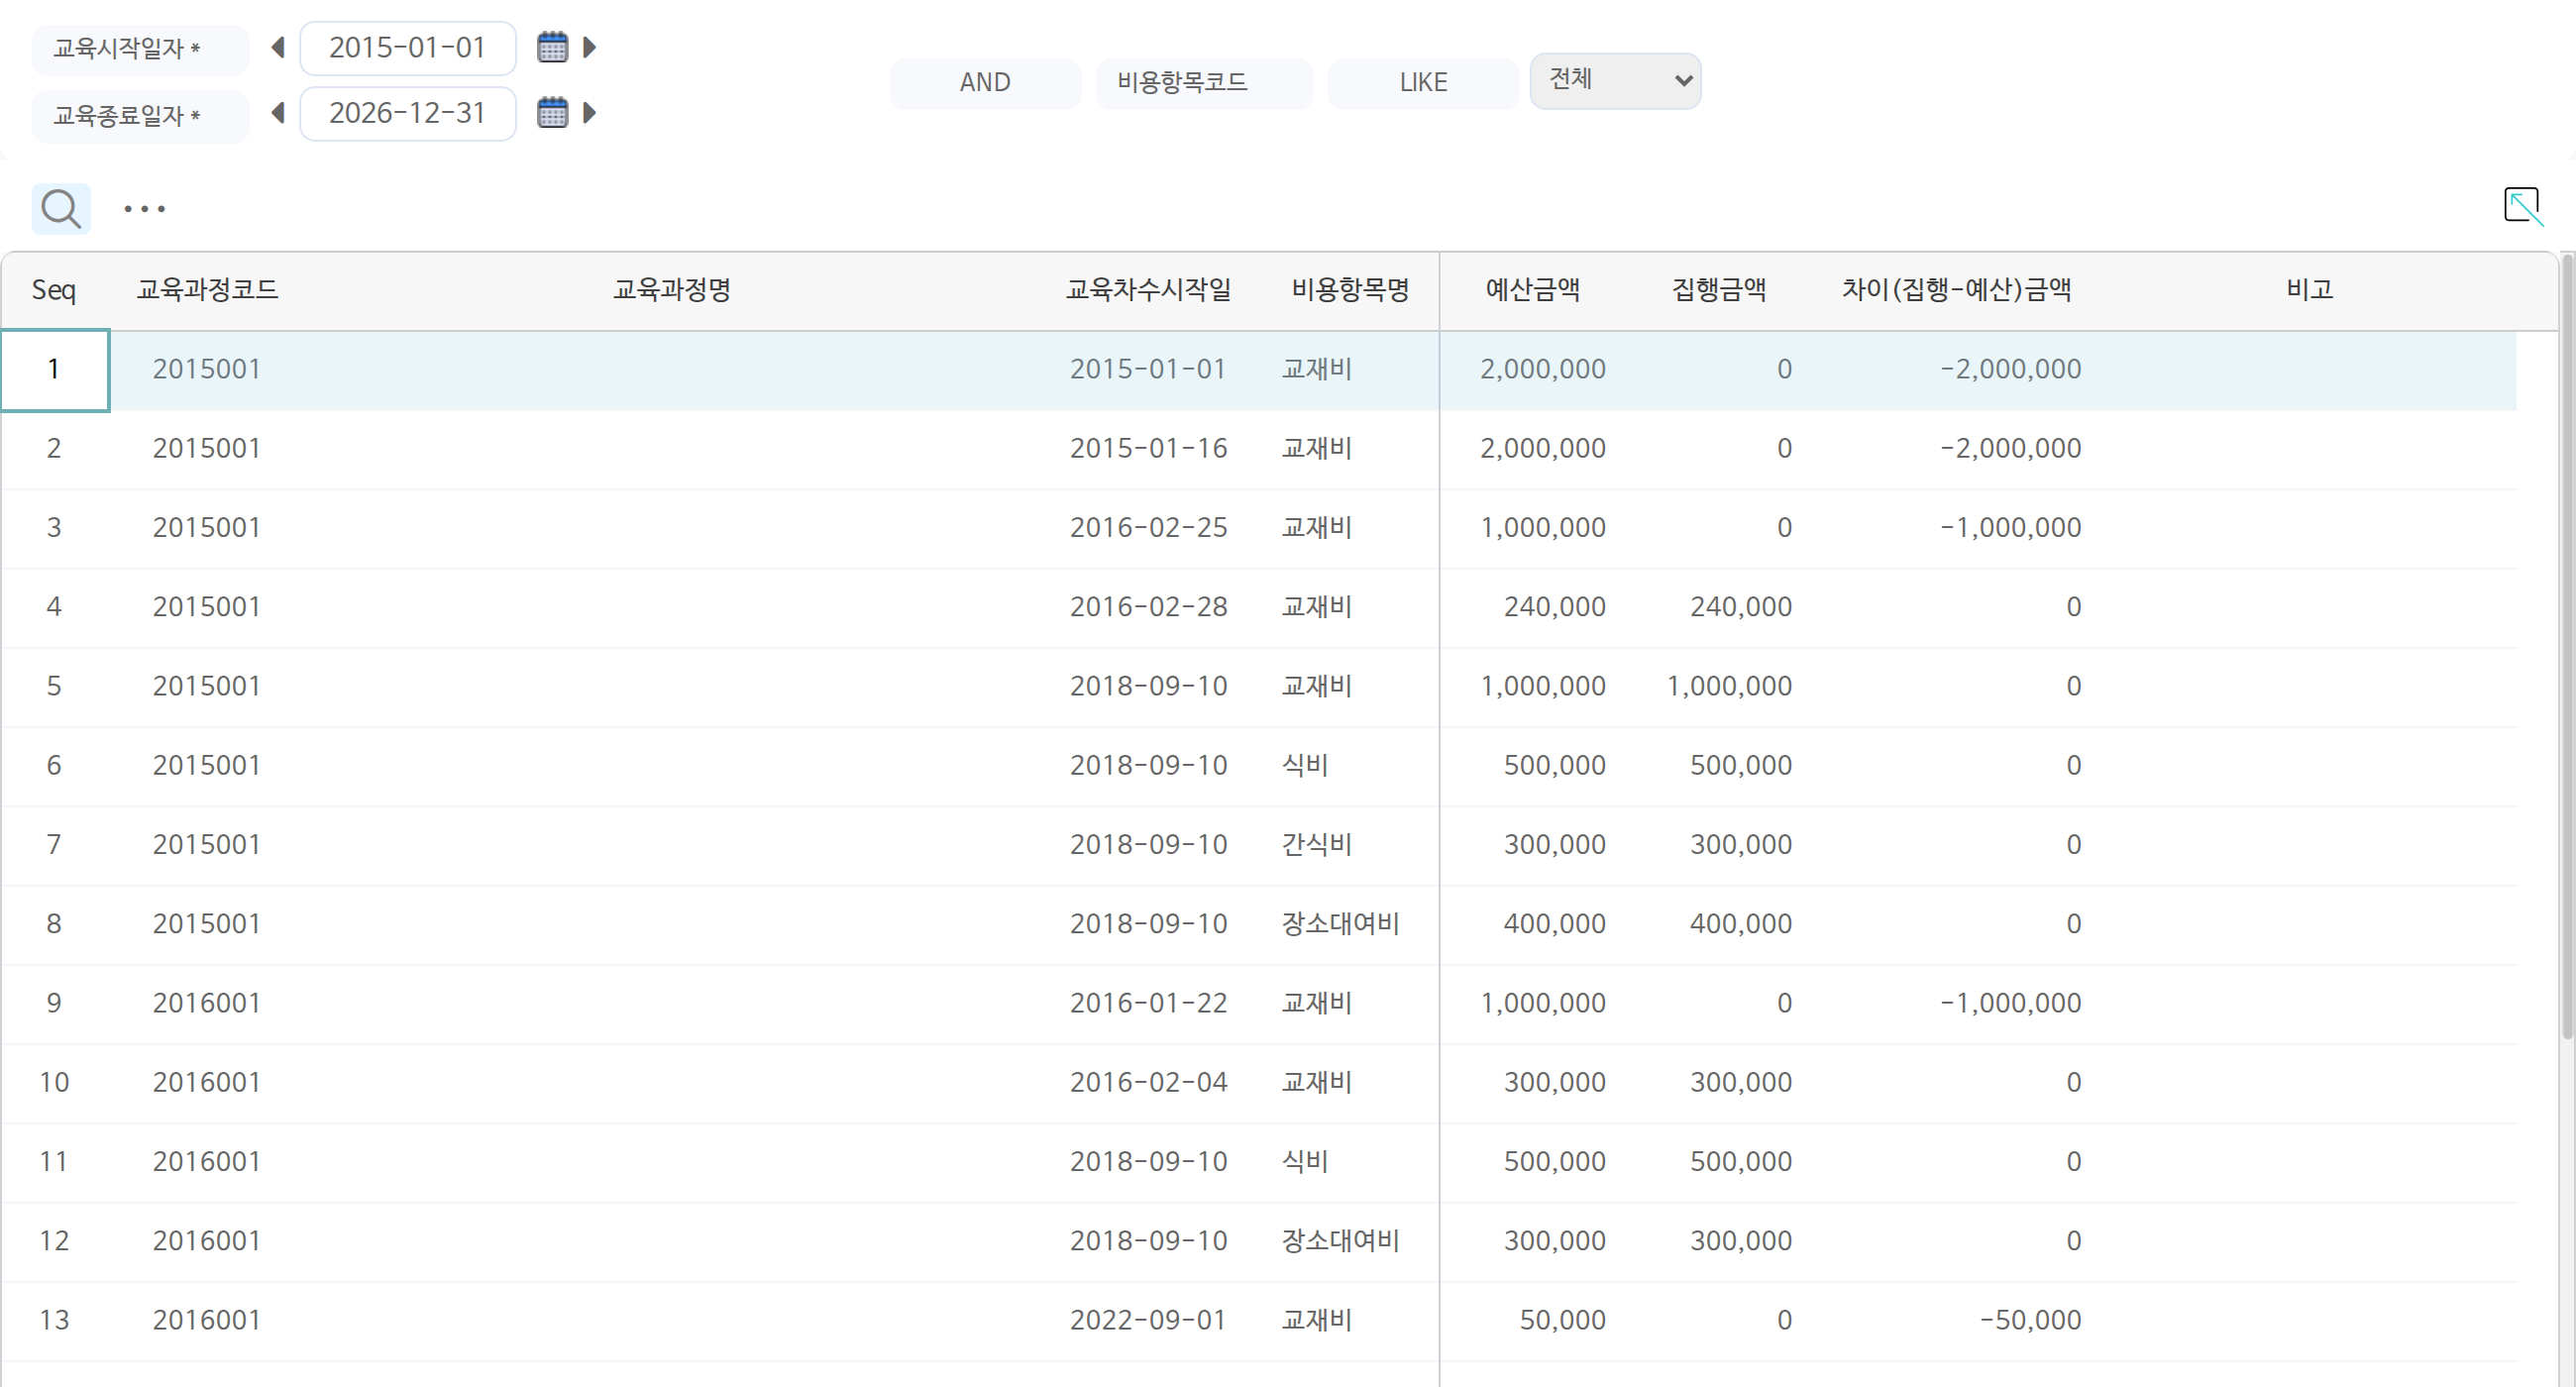Click the LIKE operator button
This screenshot has width=2576, height=1387.
tap(1423, 82)
